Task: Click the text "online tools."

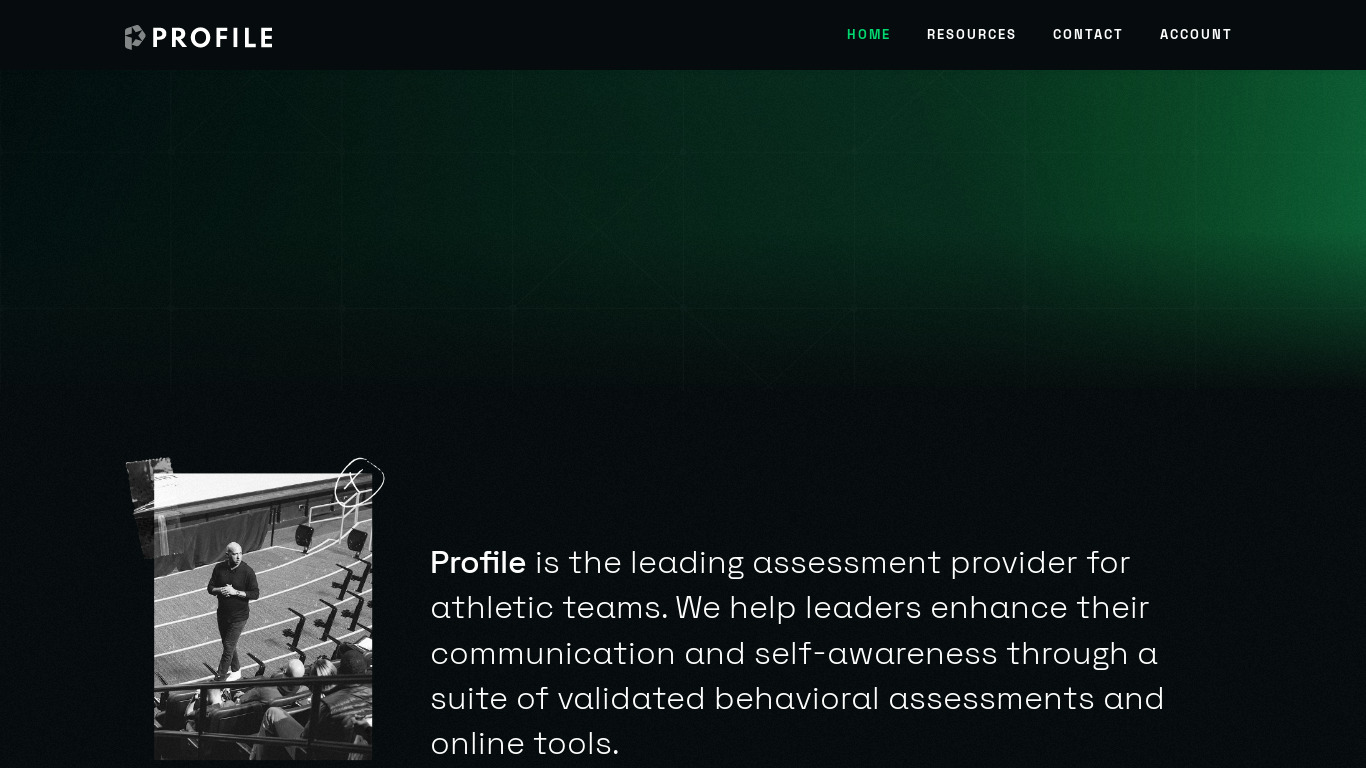Action: pyautogui.click(x=525, y=743)
